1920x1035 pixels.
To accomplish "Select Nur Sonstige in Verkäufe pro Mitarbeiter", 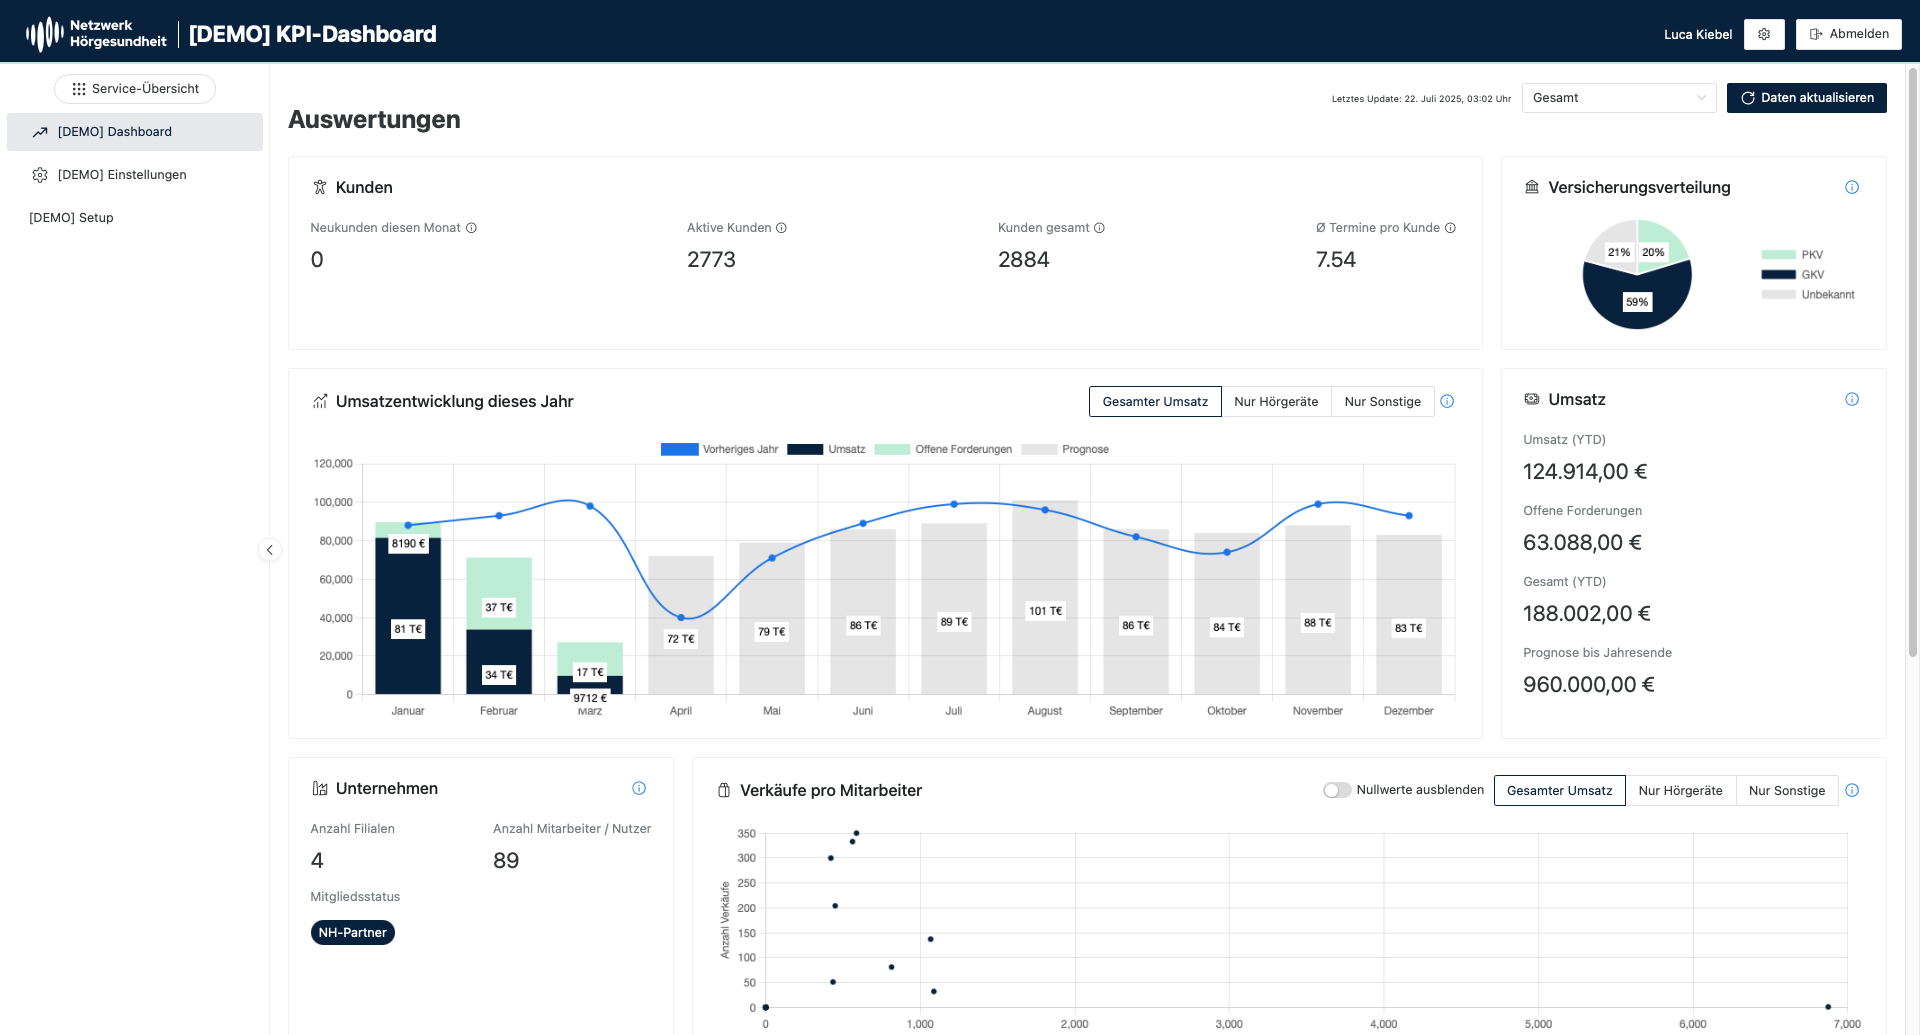I will [x=1787, y=790].
